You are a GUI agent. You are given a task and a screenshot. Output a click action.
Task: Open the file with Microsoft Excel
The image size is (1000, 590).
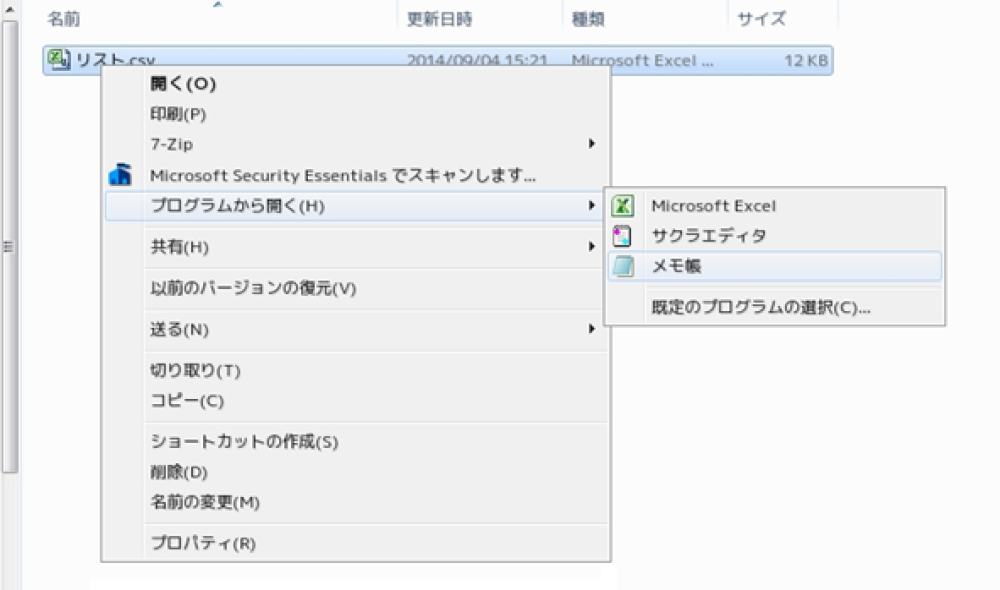(775, 205)
